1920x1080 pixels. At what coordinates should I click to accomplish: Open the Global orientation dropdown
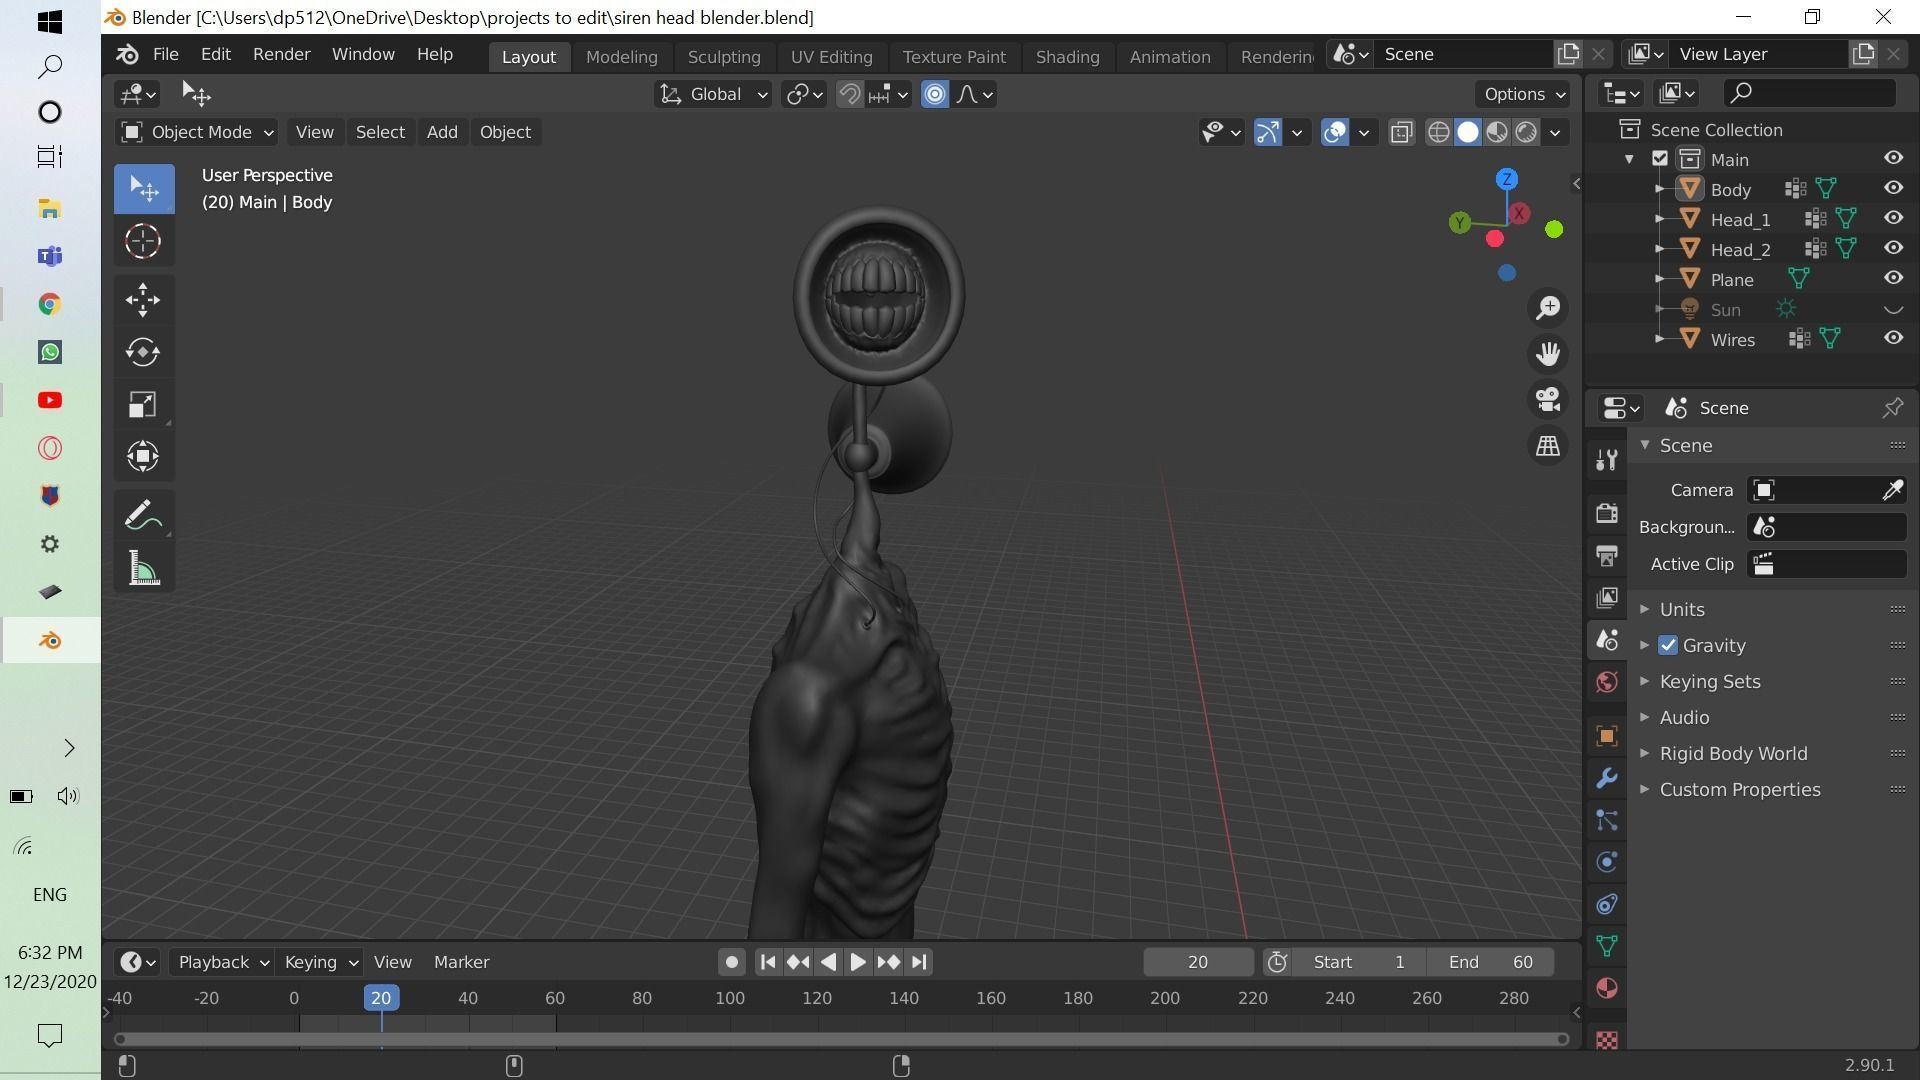coord(712,94)
